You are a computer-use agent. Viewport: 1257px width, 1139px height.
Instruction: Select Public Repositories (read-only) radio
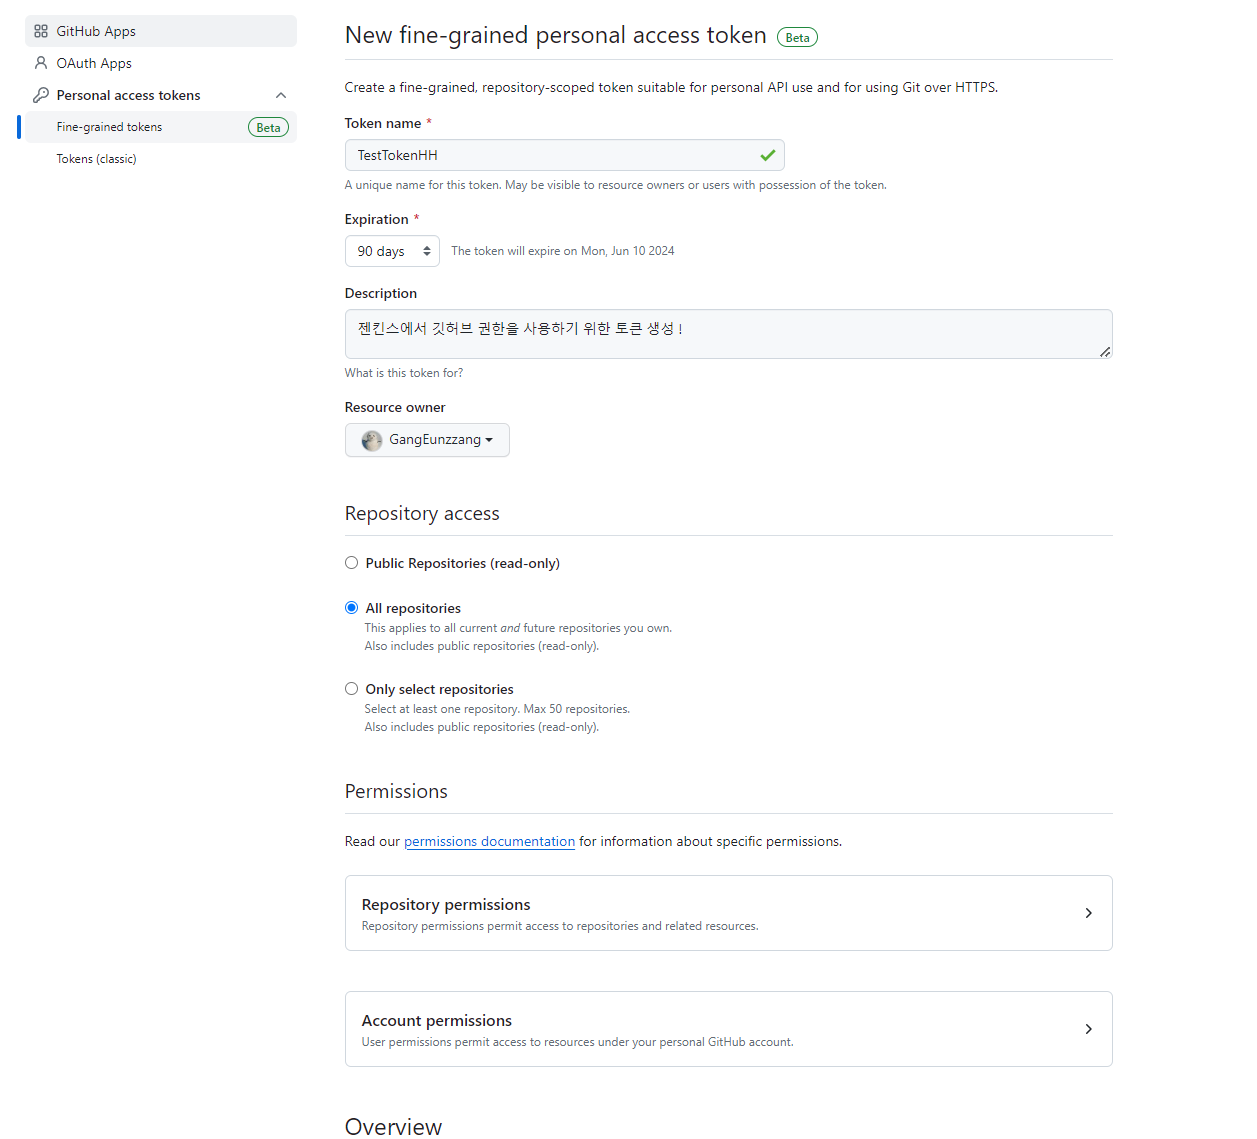click(x=351, y=563)
